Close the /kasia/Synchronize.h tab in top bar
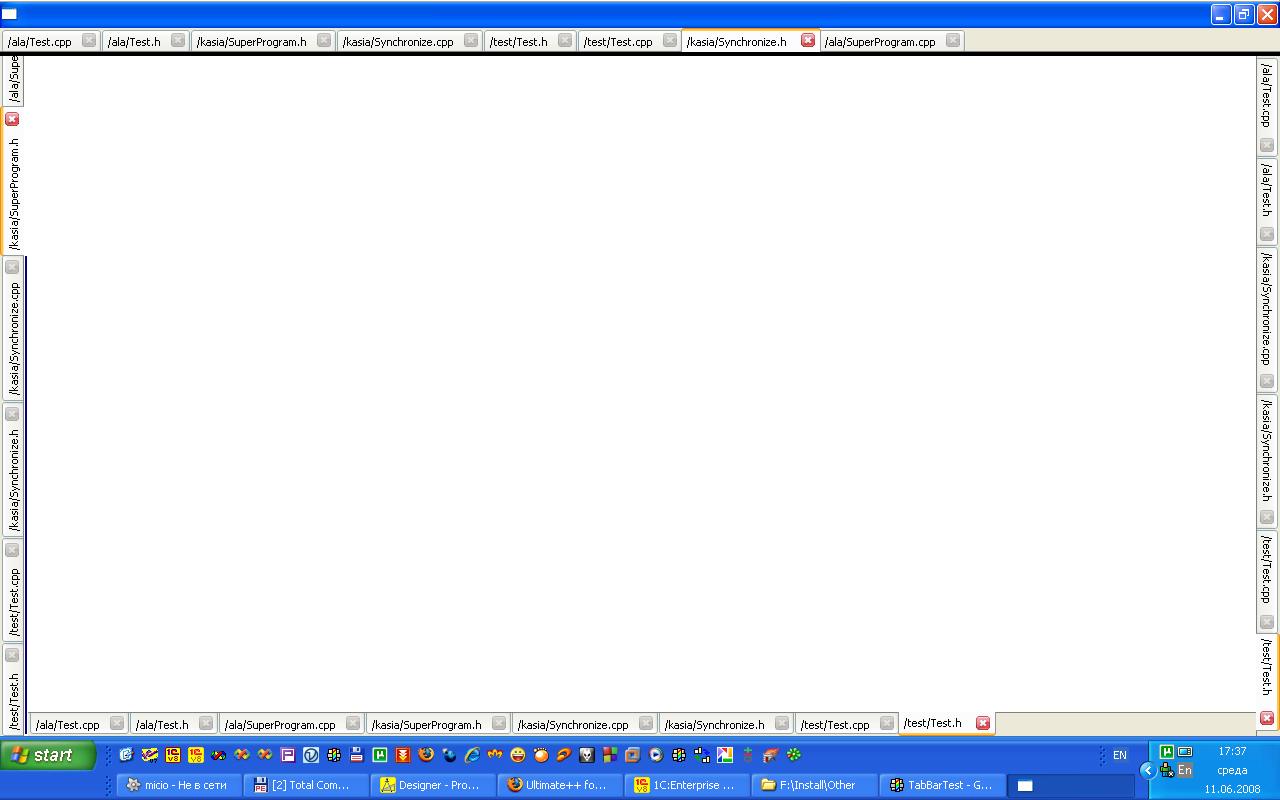1280x800 pixels. (808, 41)
